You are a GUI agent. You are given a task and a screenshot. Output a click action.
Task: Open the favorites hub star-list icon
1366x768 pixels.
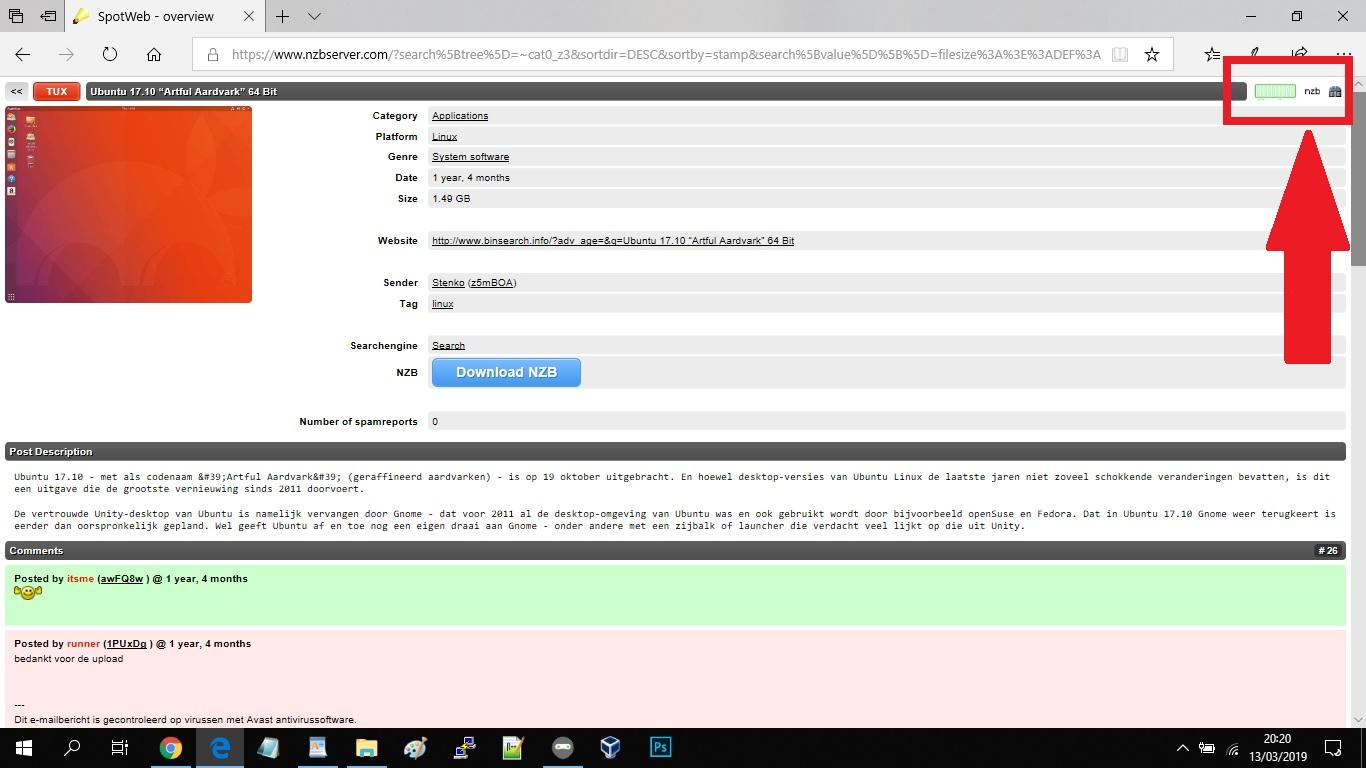point(1212,54)
